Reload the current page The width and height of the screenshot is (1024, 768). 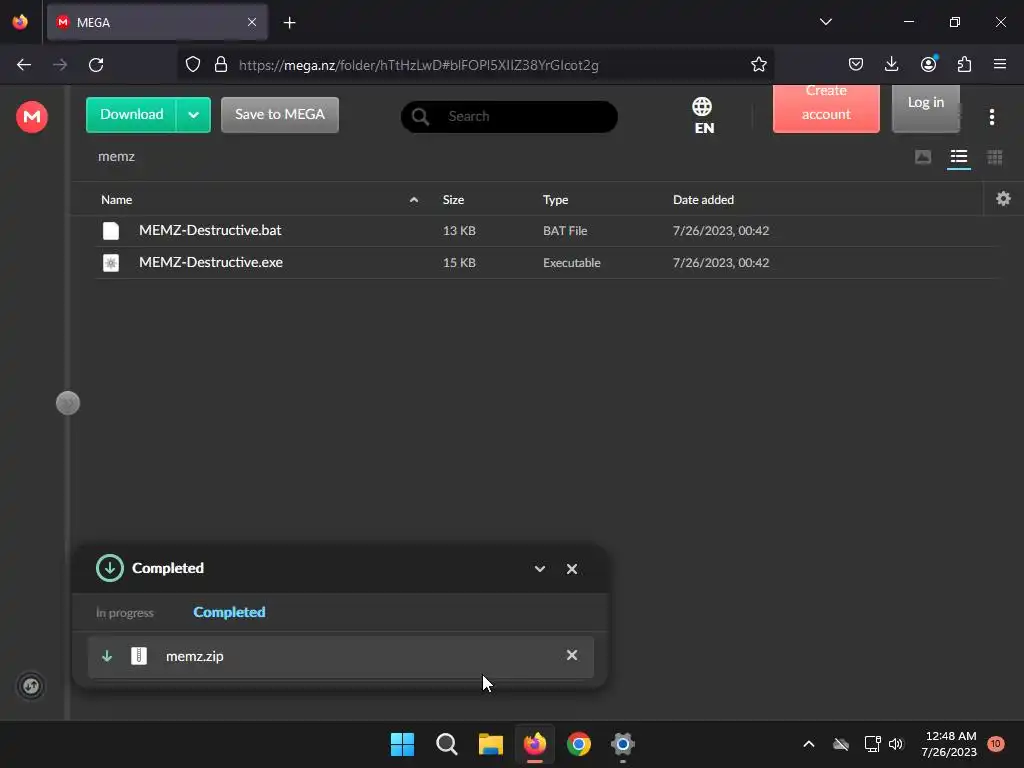(96, 65)
